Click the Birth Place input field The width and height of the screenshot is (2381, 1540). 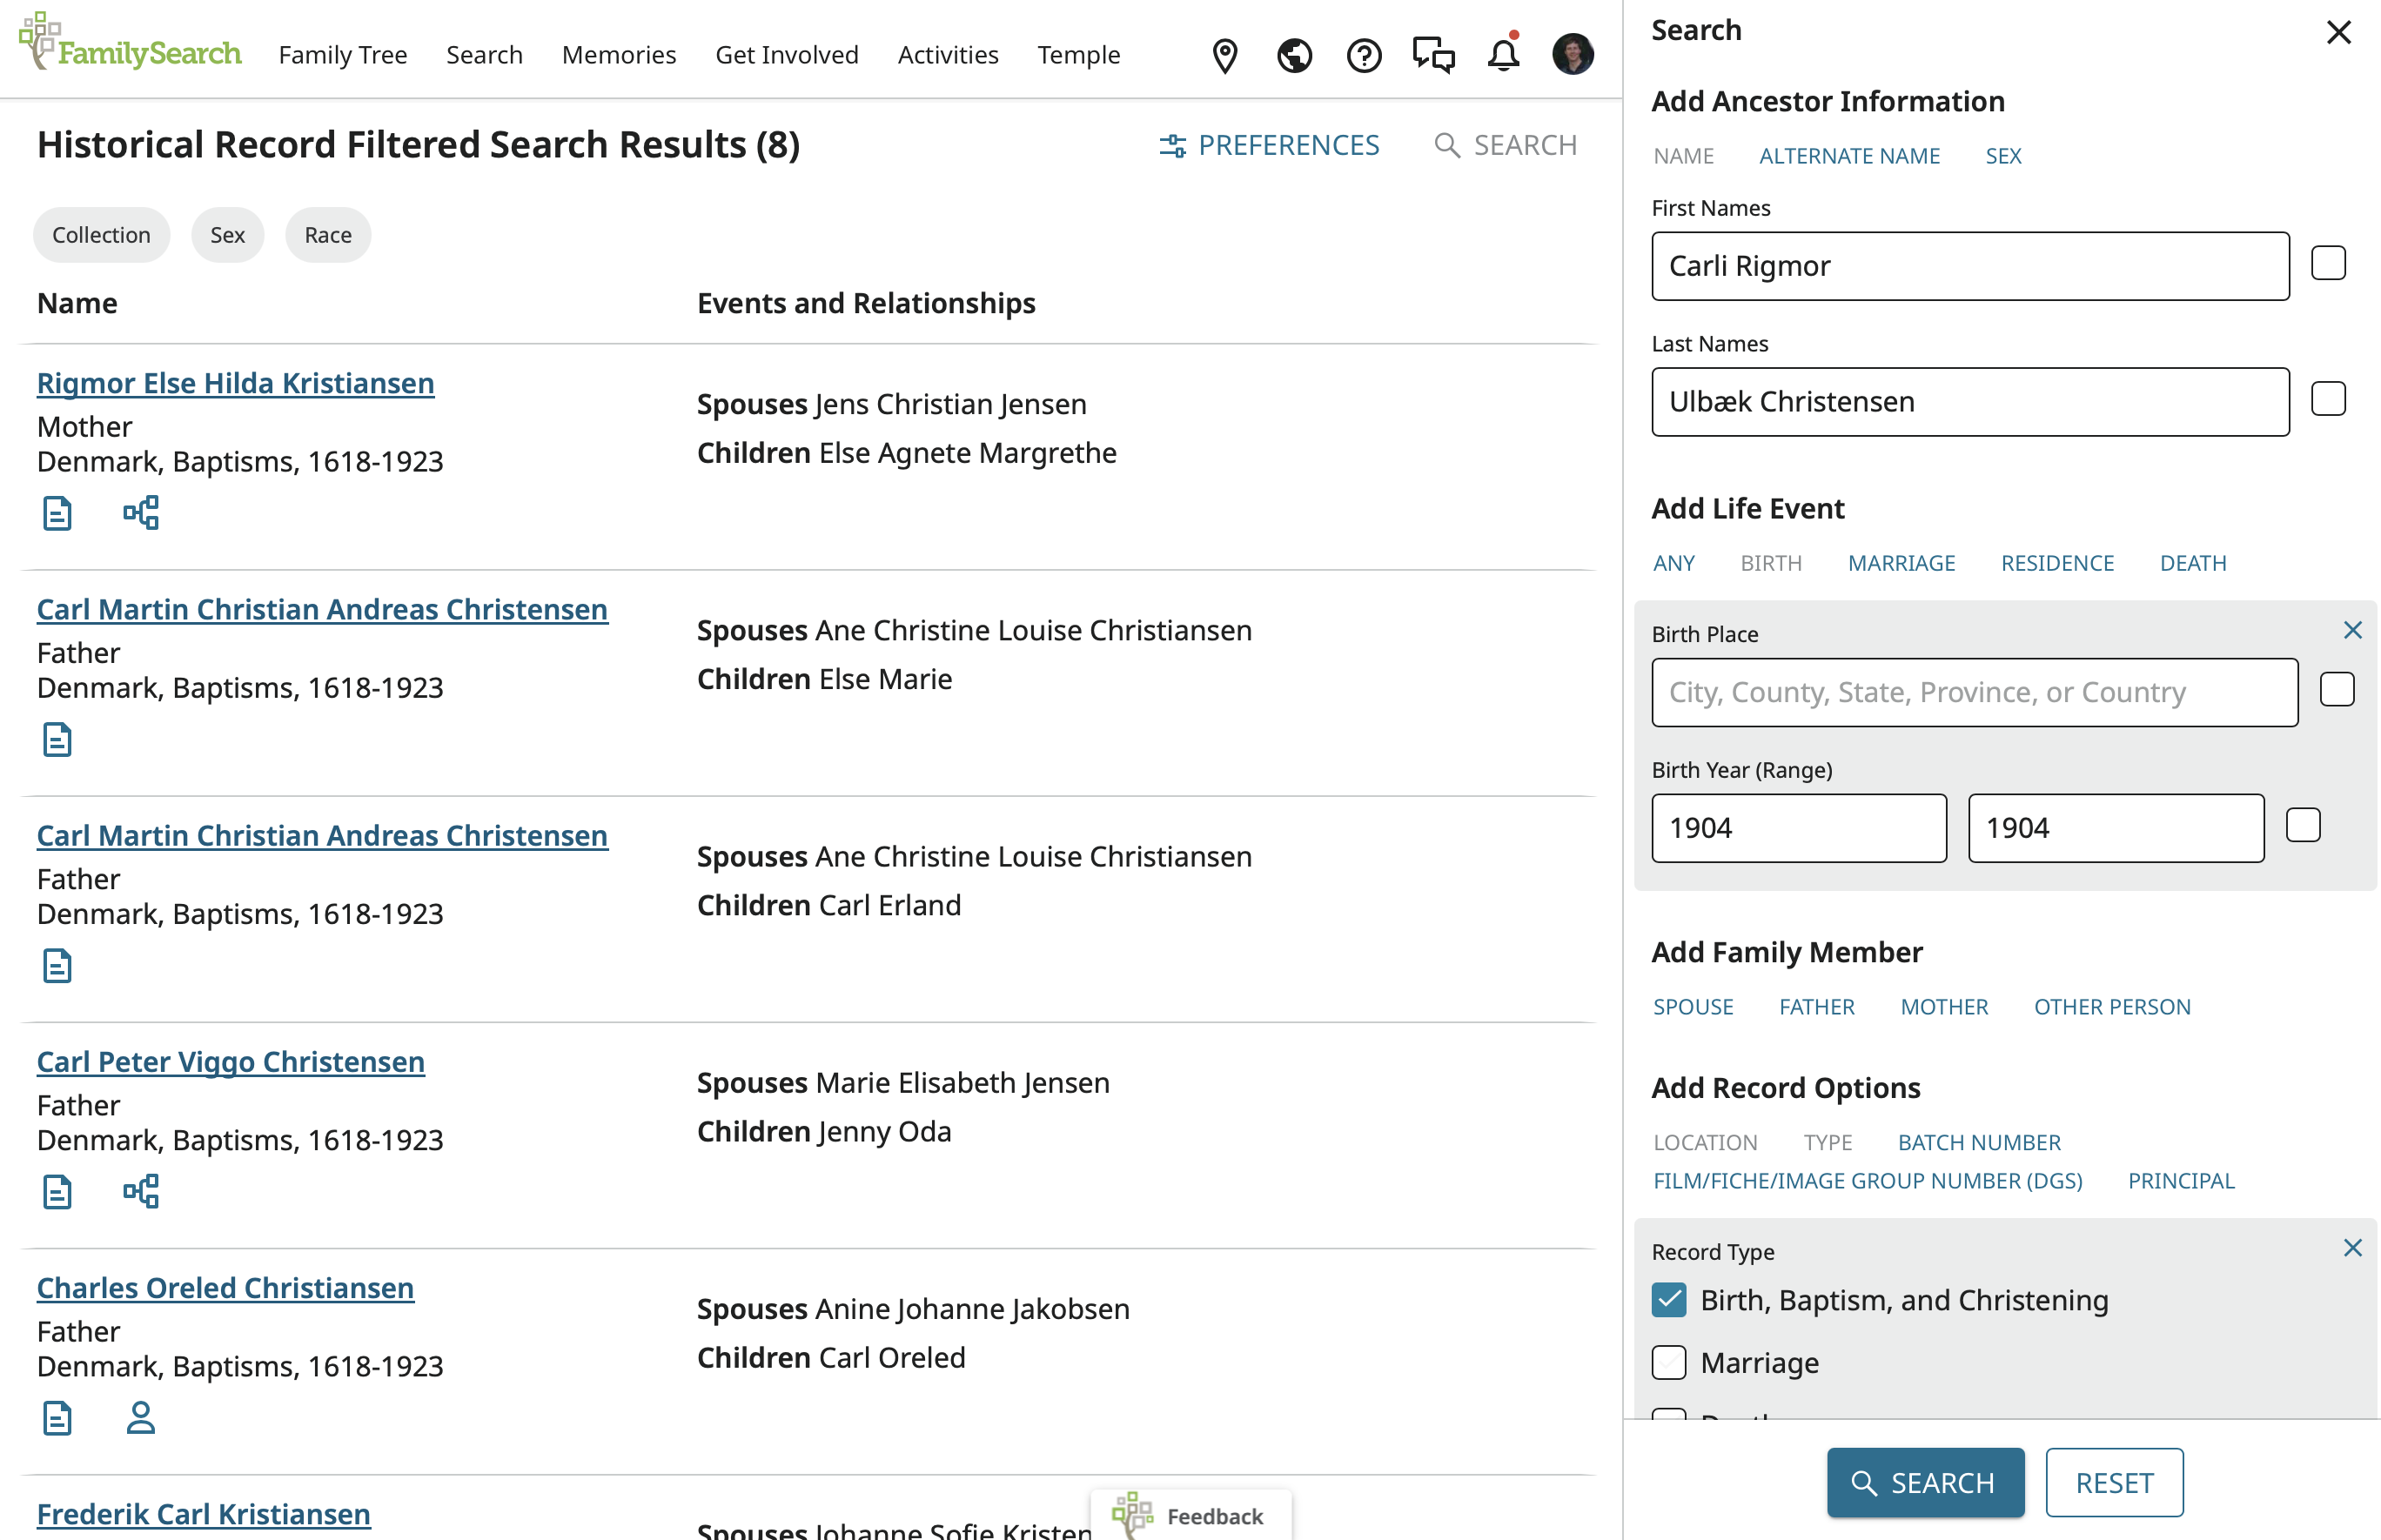tap(1973, 692)
